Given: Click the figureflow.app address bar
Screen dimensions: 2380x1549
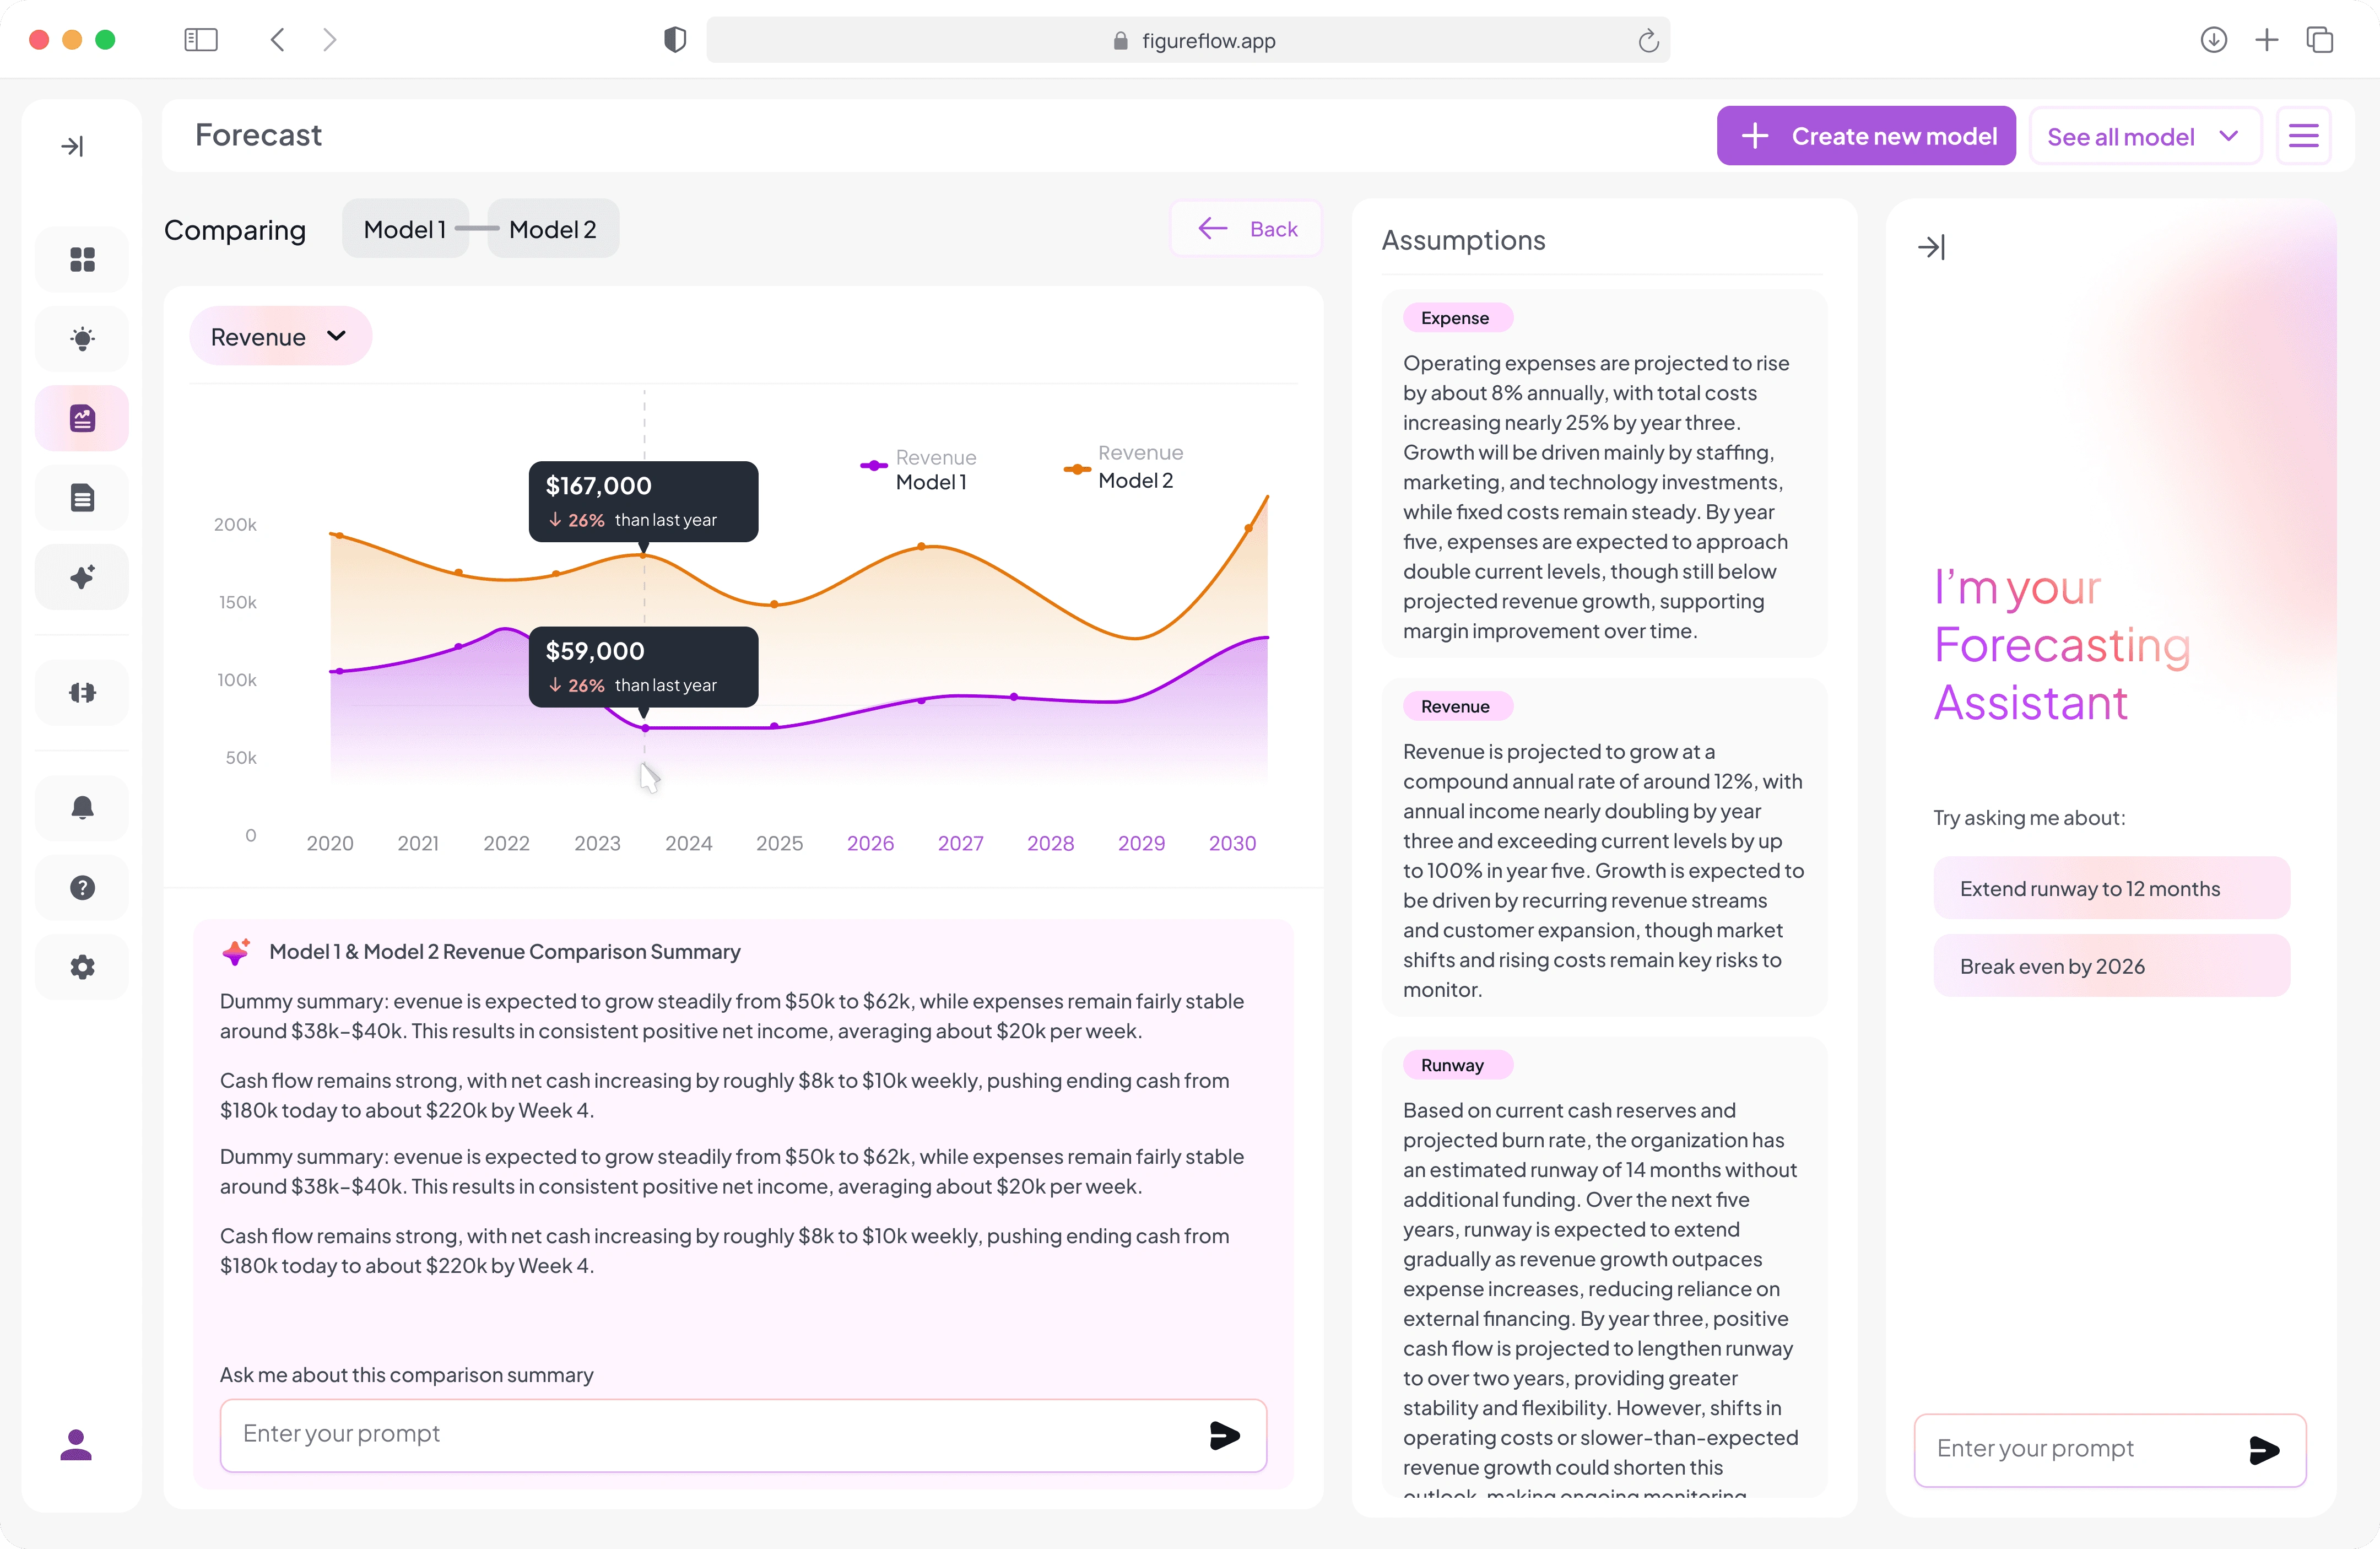Looking at the screenshot, I should pyautogui.click(x=1188, y=41).
